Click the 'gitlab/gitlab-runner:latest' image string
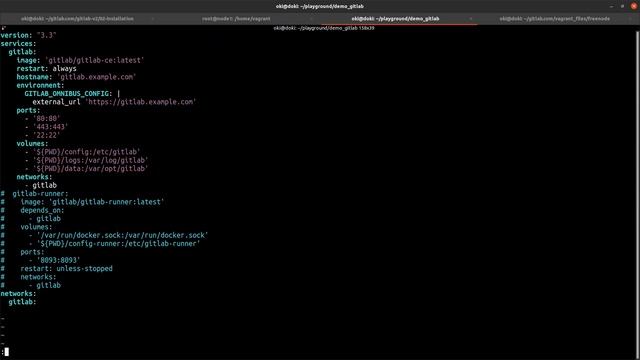 pyautogui.click(x=106, y=202)
